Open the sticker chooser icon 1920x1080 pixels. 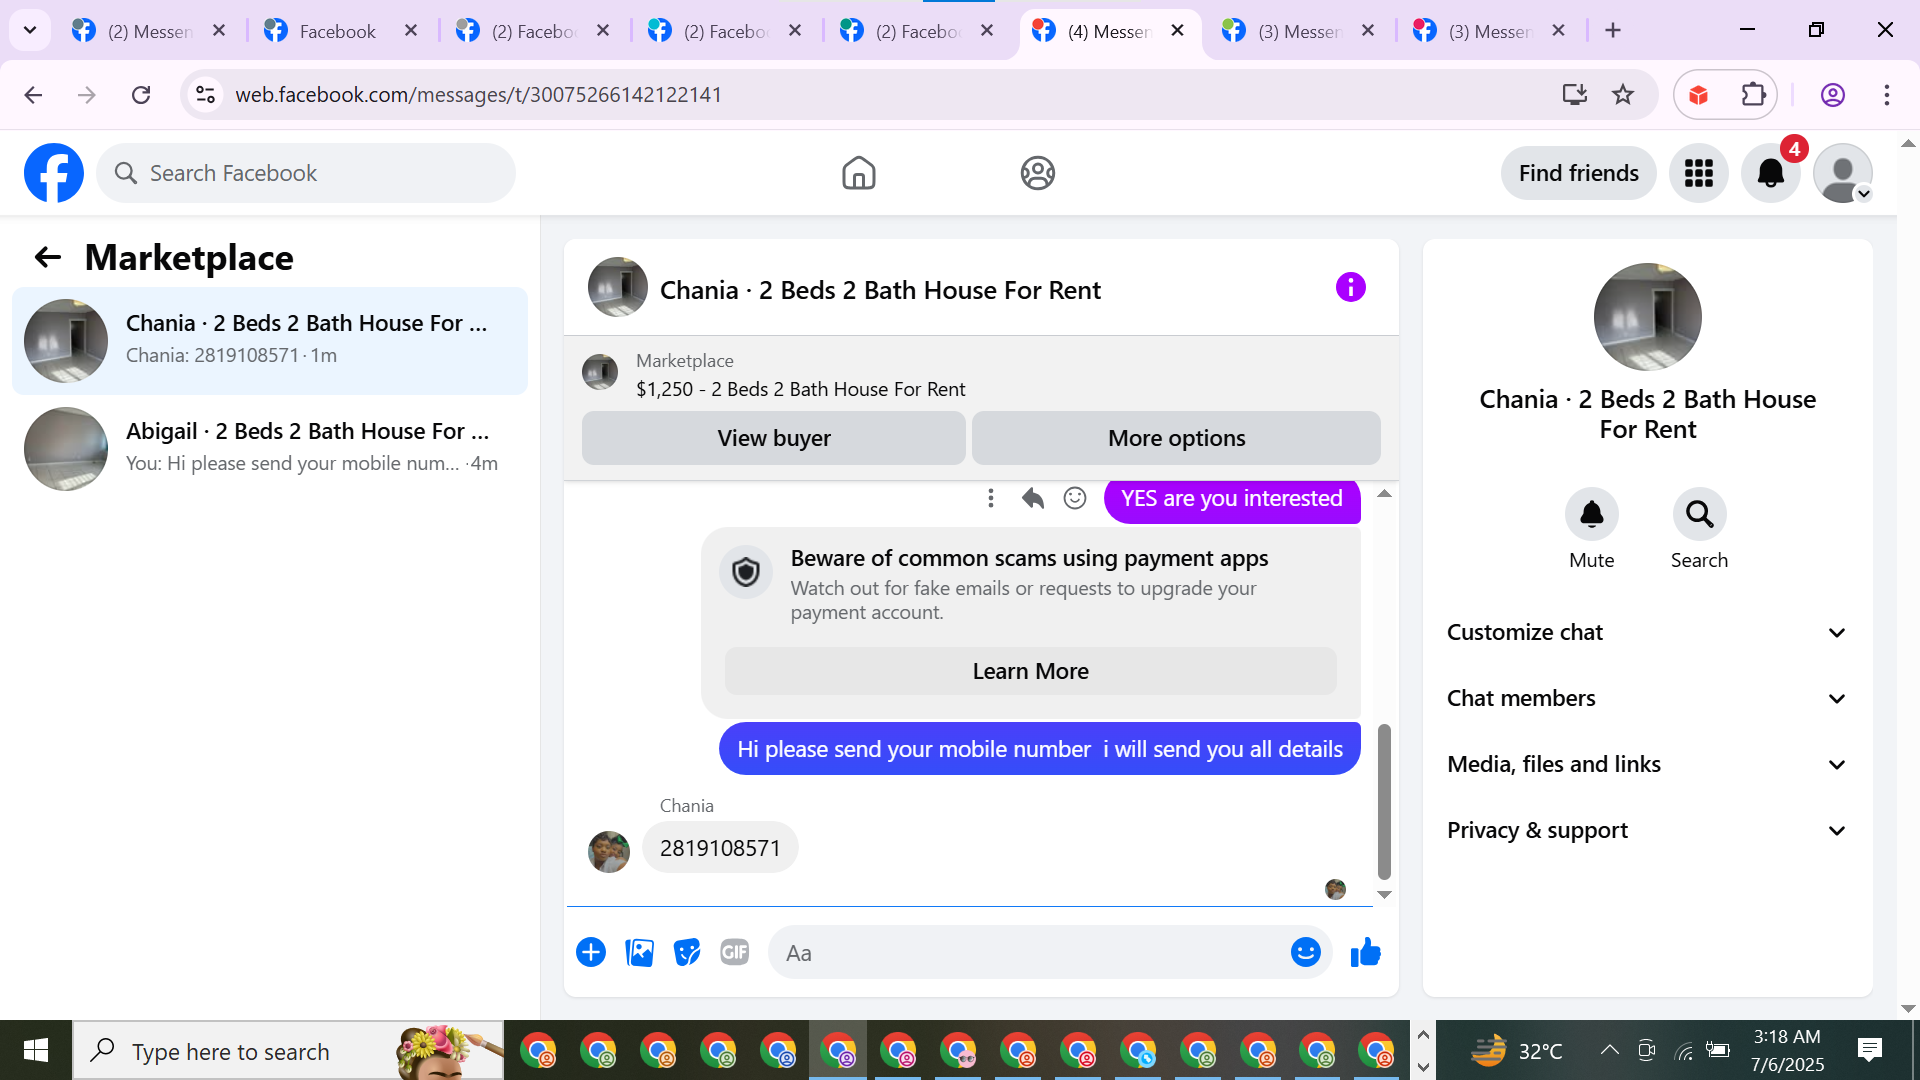(687, 952)
